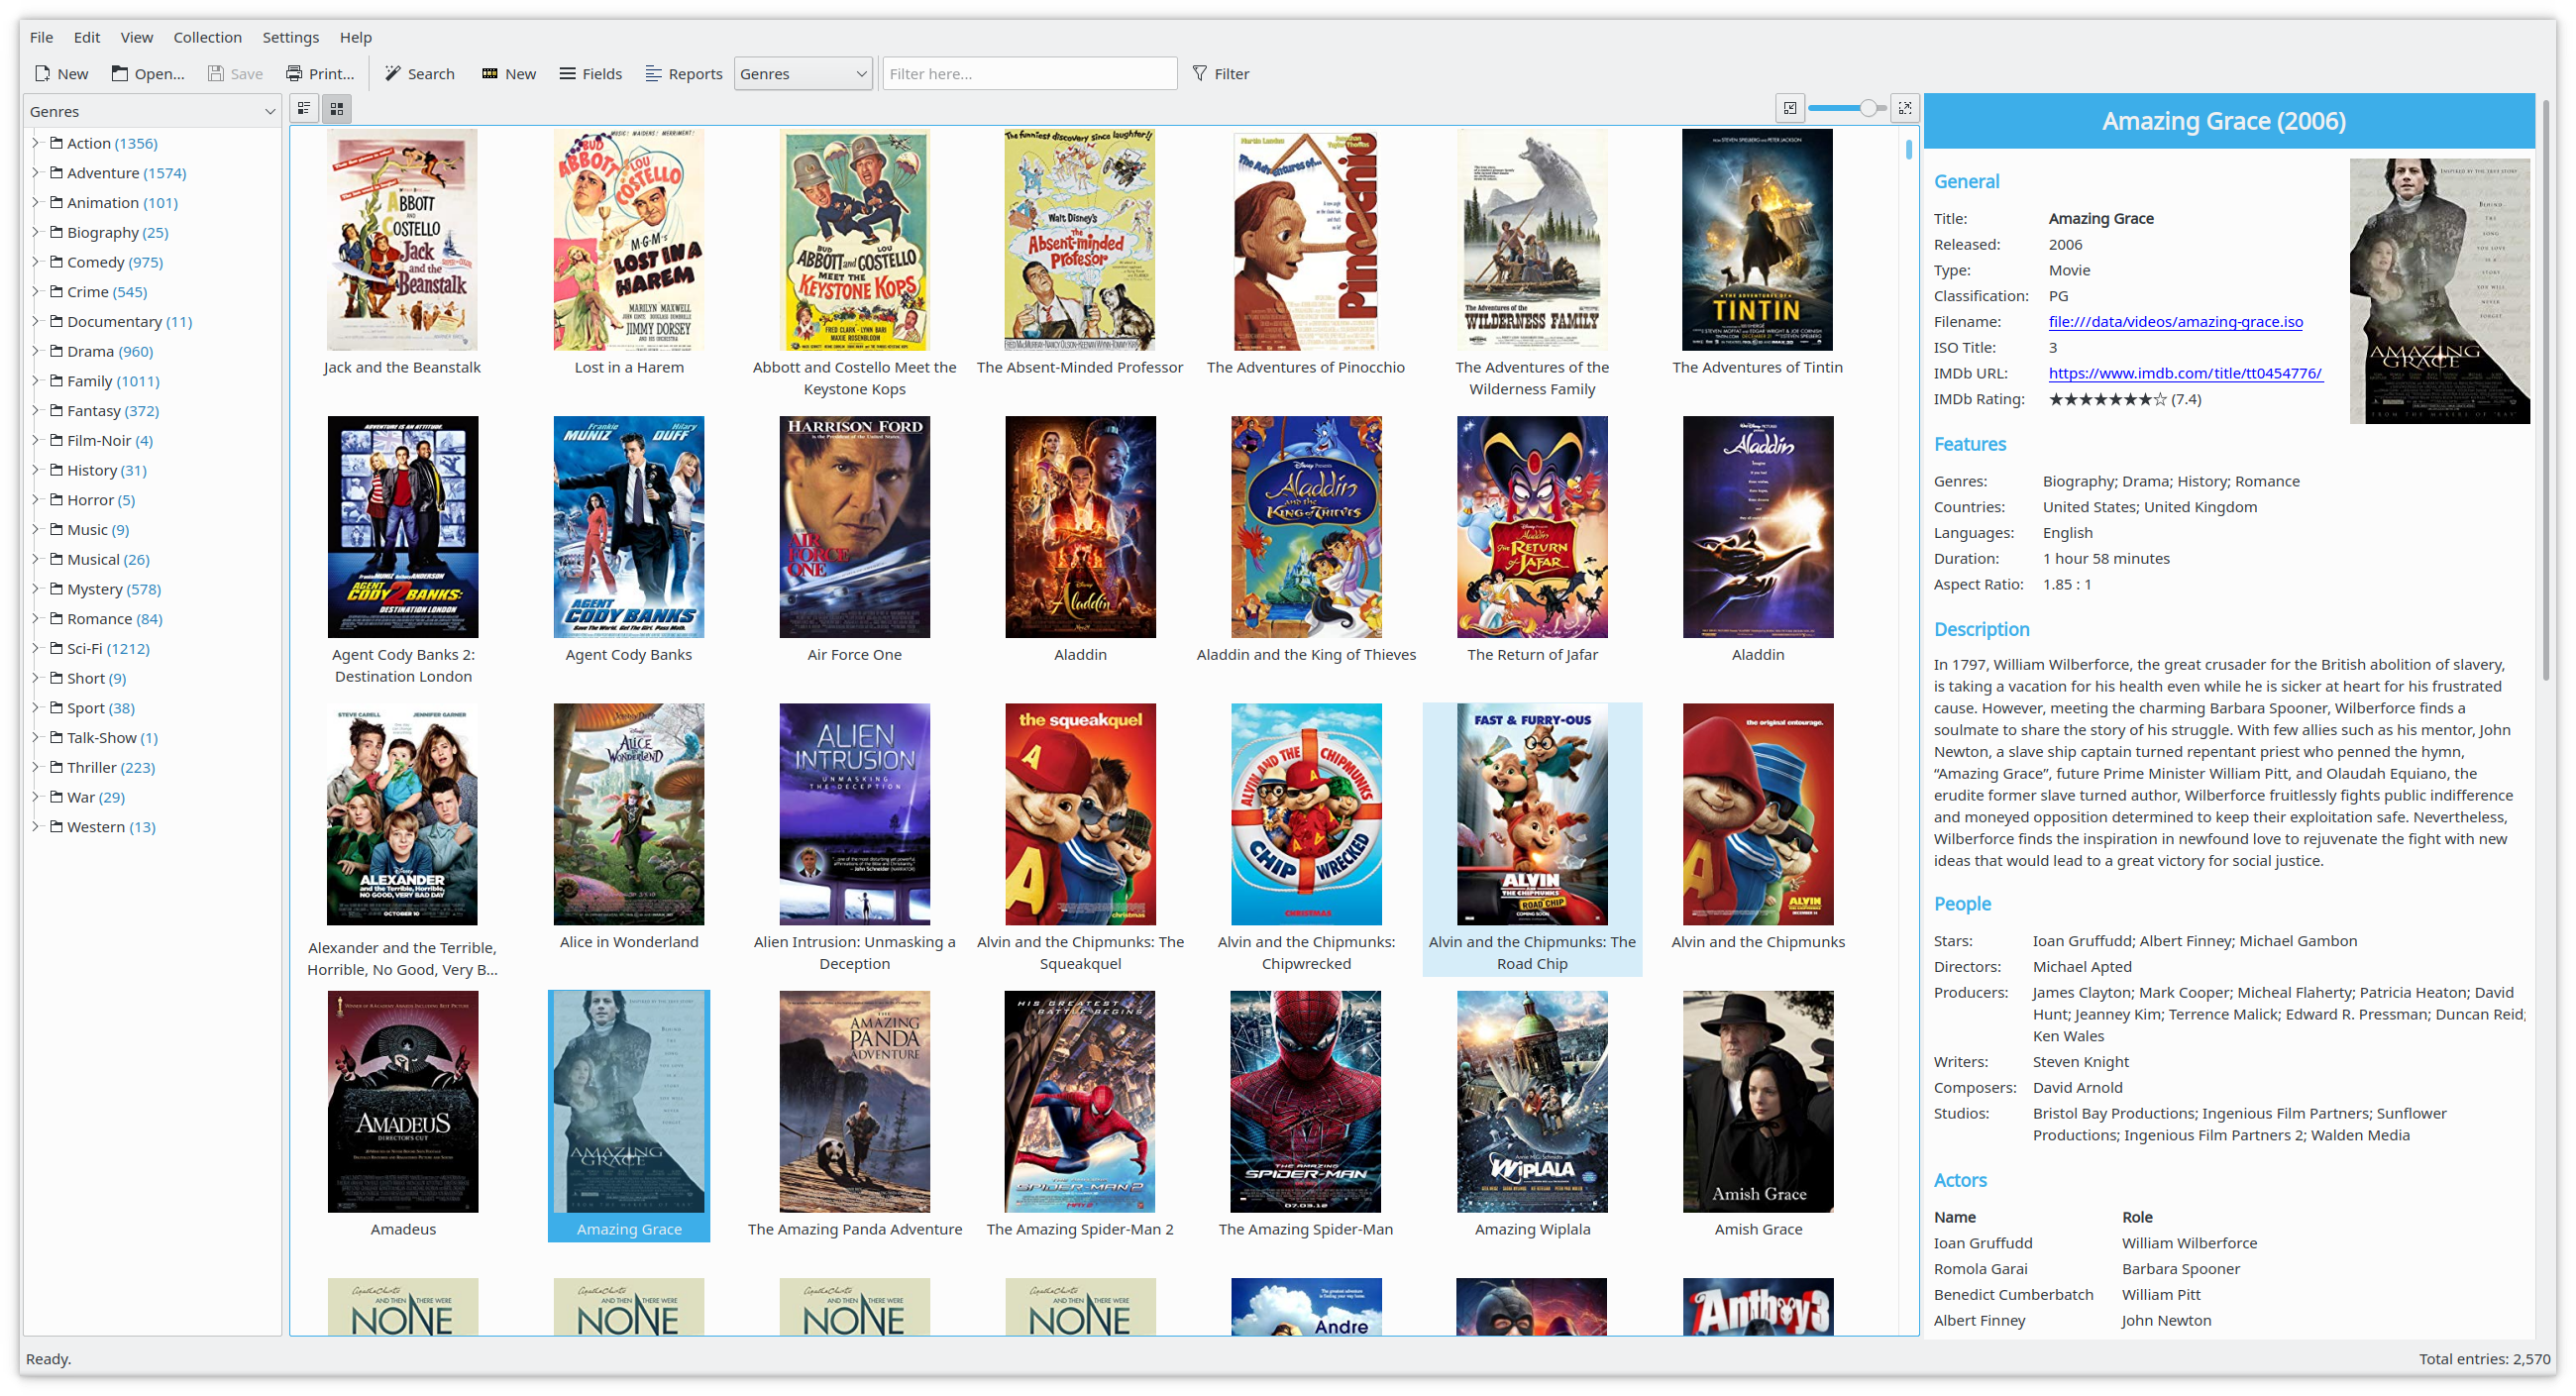Open the File menu
This screenshot has height=1396, width=2576.
coord(42,37)
